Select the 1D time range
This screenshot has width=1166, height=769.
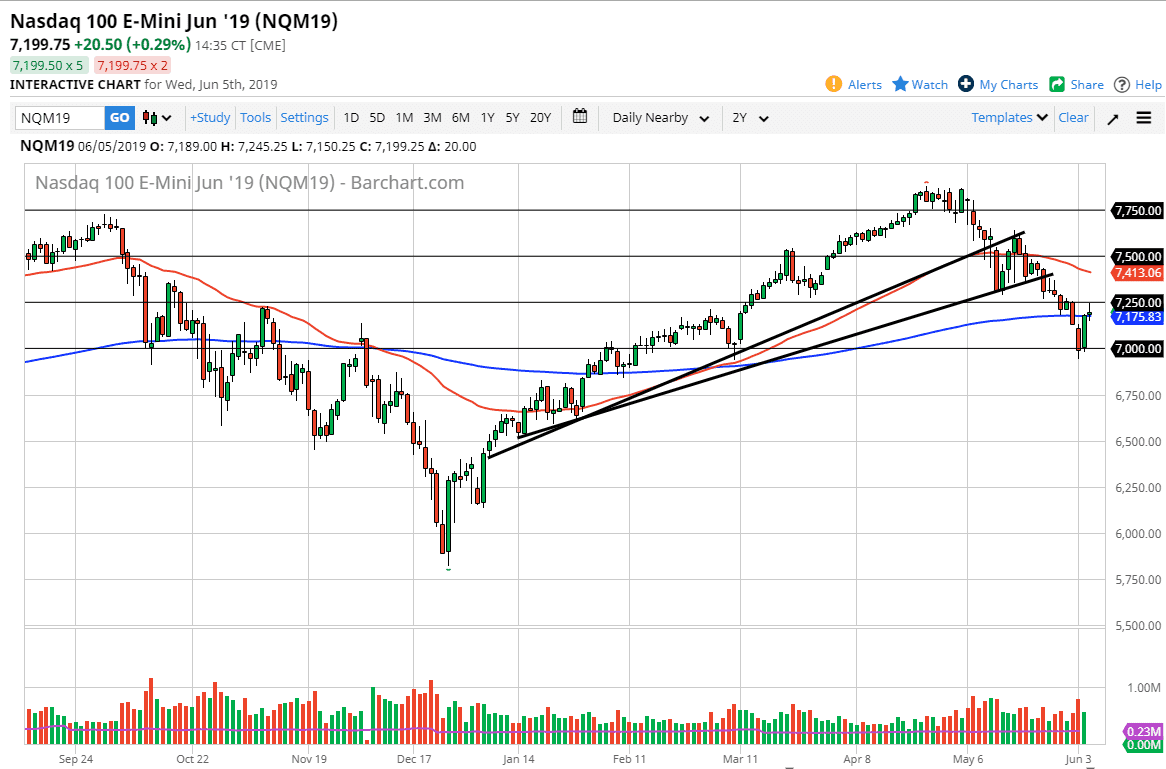click(351, 117)
